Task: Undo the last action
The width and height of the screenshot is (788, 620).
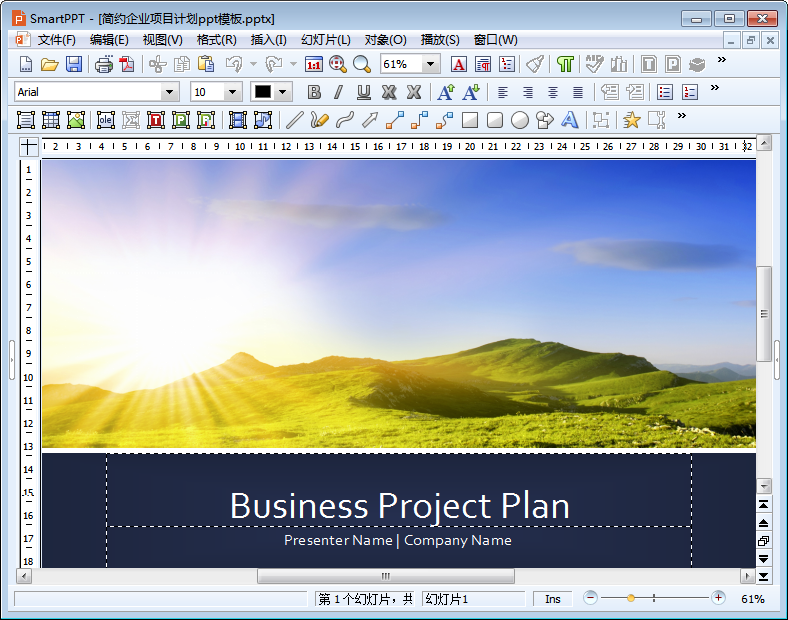Action: 234,64
